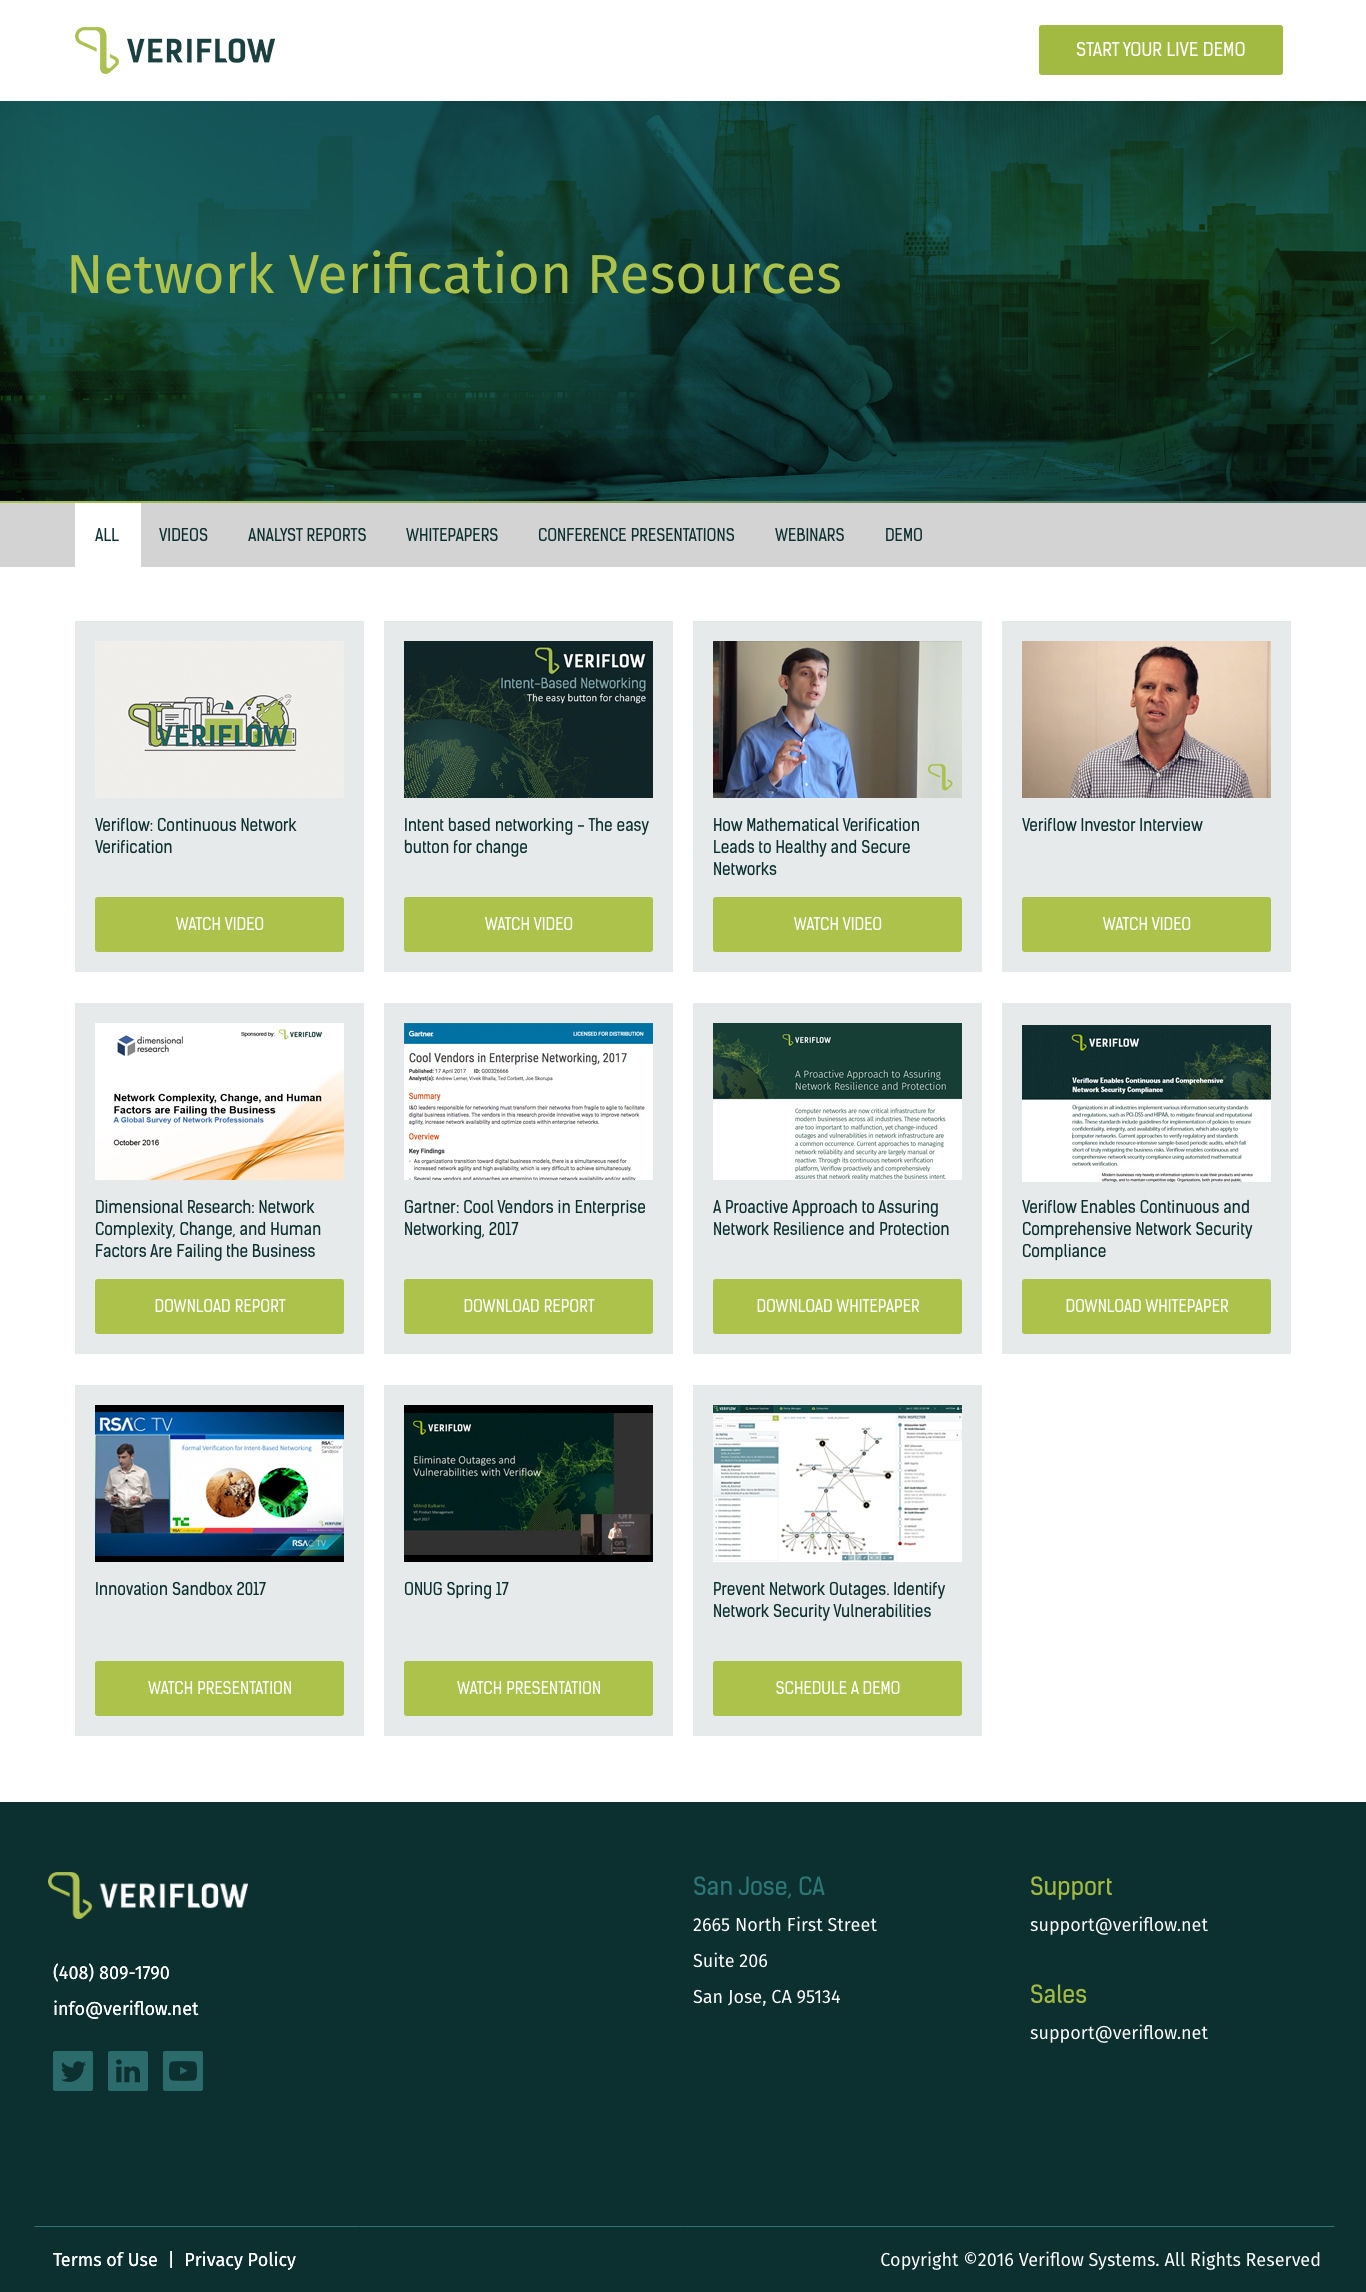This screenshot has height=2292, width=1366.
Task: Open Security Compliance whitepaper thumbnail
Action: [1146, 1103]
